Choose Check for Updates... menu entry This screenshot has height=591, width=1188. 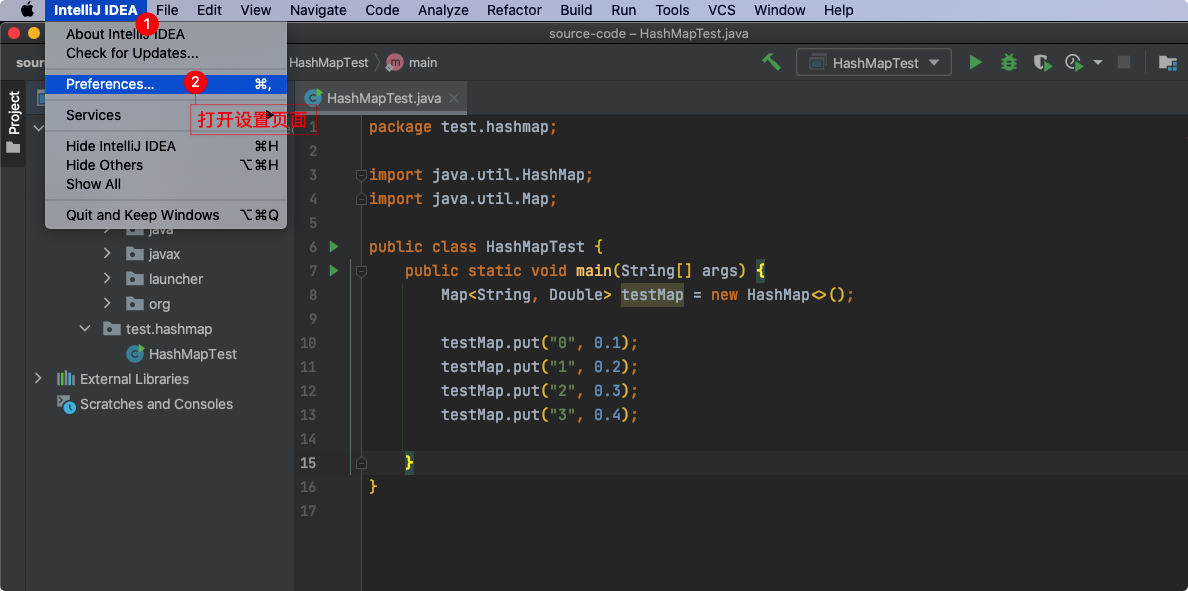[166, 54]
